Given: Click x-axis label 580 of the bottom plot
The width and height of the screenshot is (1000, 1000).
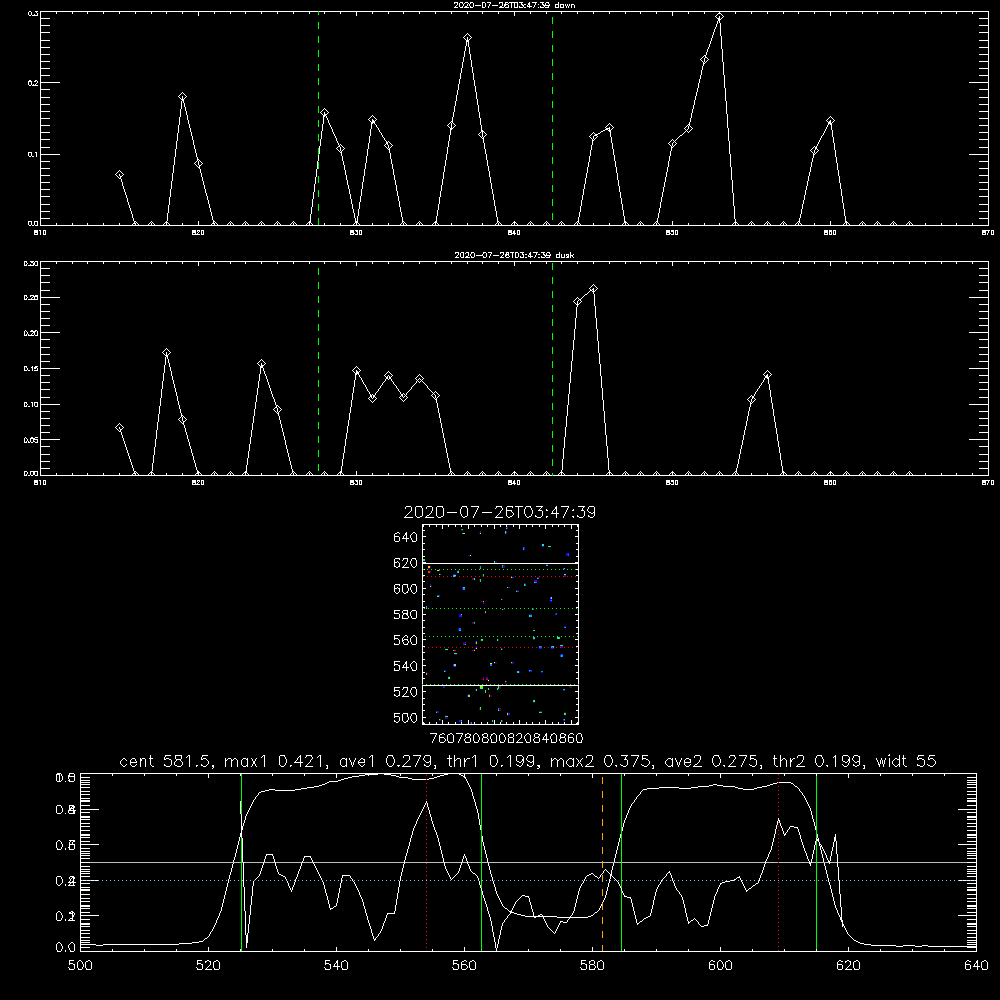Looking at the screenshot, I should [x=592, y=966].
